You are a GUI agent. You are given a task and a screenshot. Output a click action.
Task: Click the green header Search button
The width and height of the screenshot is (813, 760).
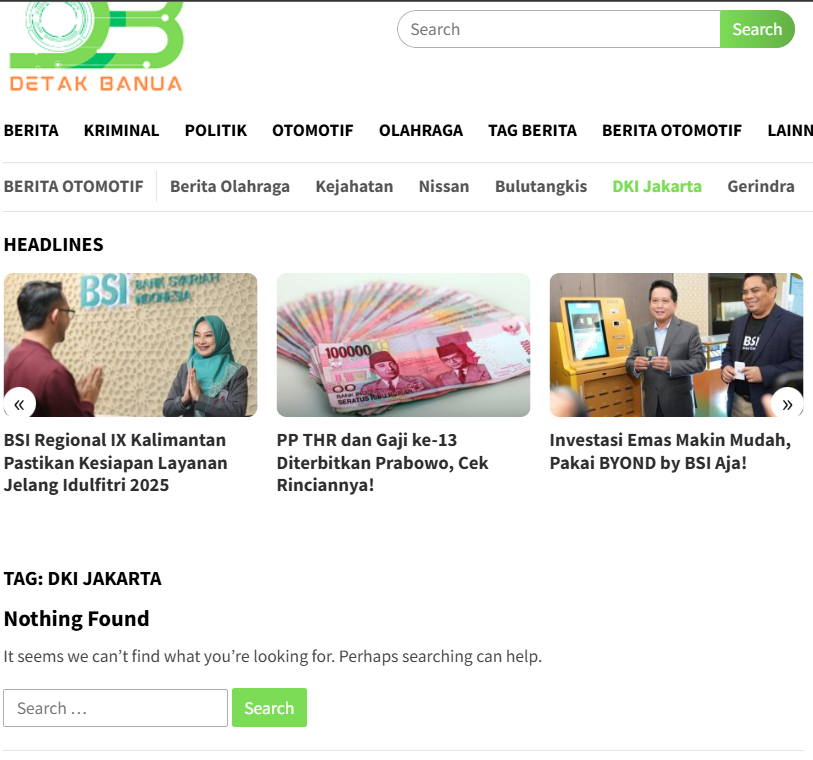[x=757, y=29]
